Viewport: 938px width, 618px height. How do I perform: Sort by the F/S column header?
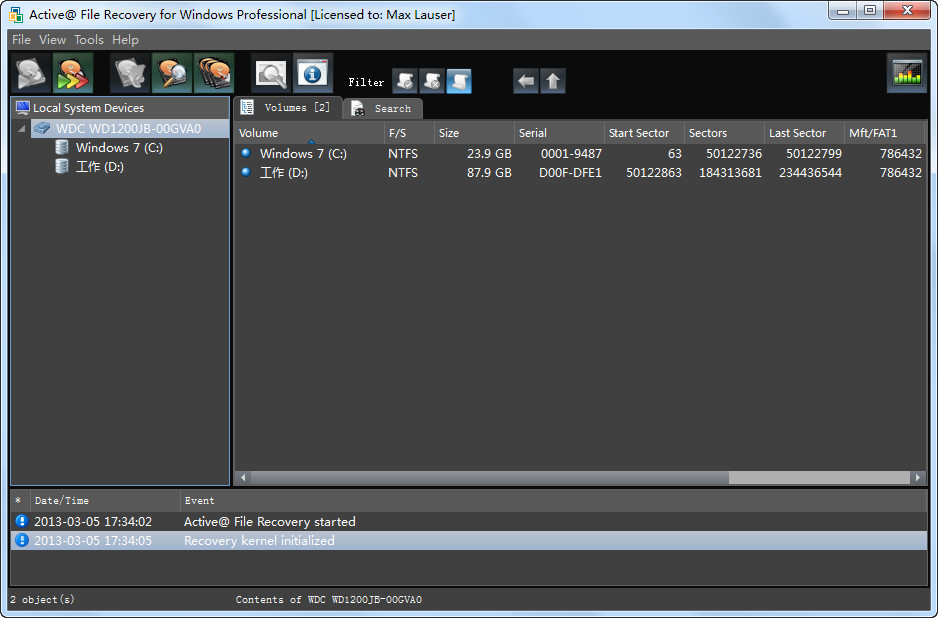409,133
